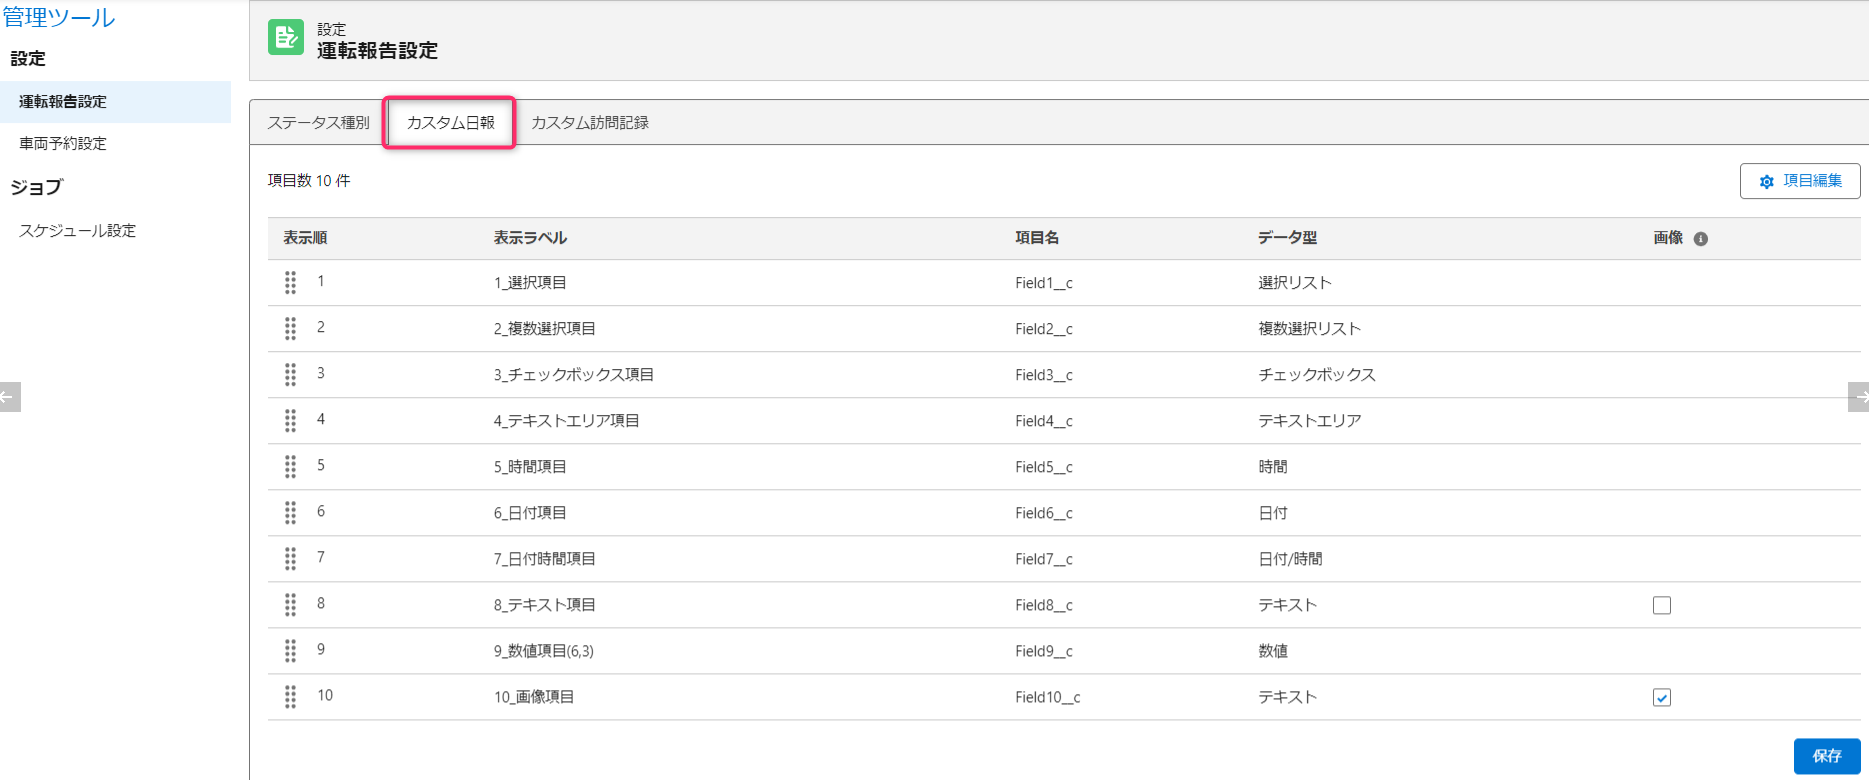Click the Field5__c cell
The width and height of the screenshot is (1869, 780).
coord(1044,467)
